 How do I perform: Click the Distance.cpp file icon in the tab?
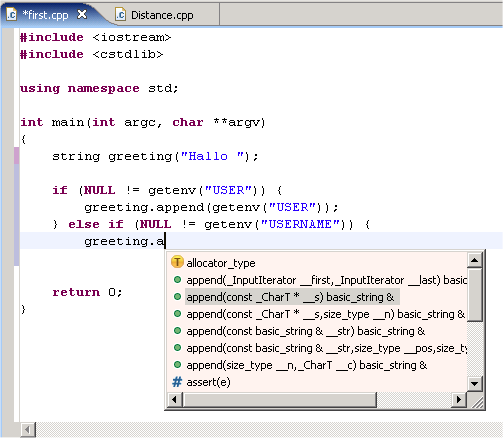pos(120,15)
